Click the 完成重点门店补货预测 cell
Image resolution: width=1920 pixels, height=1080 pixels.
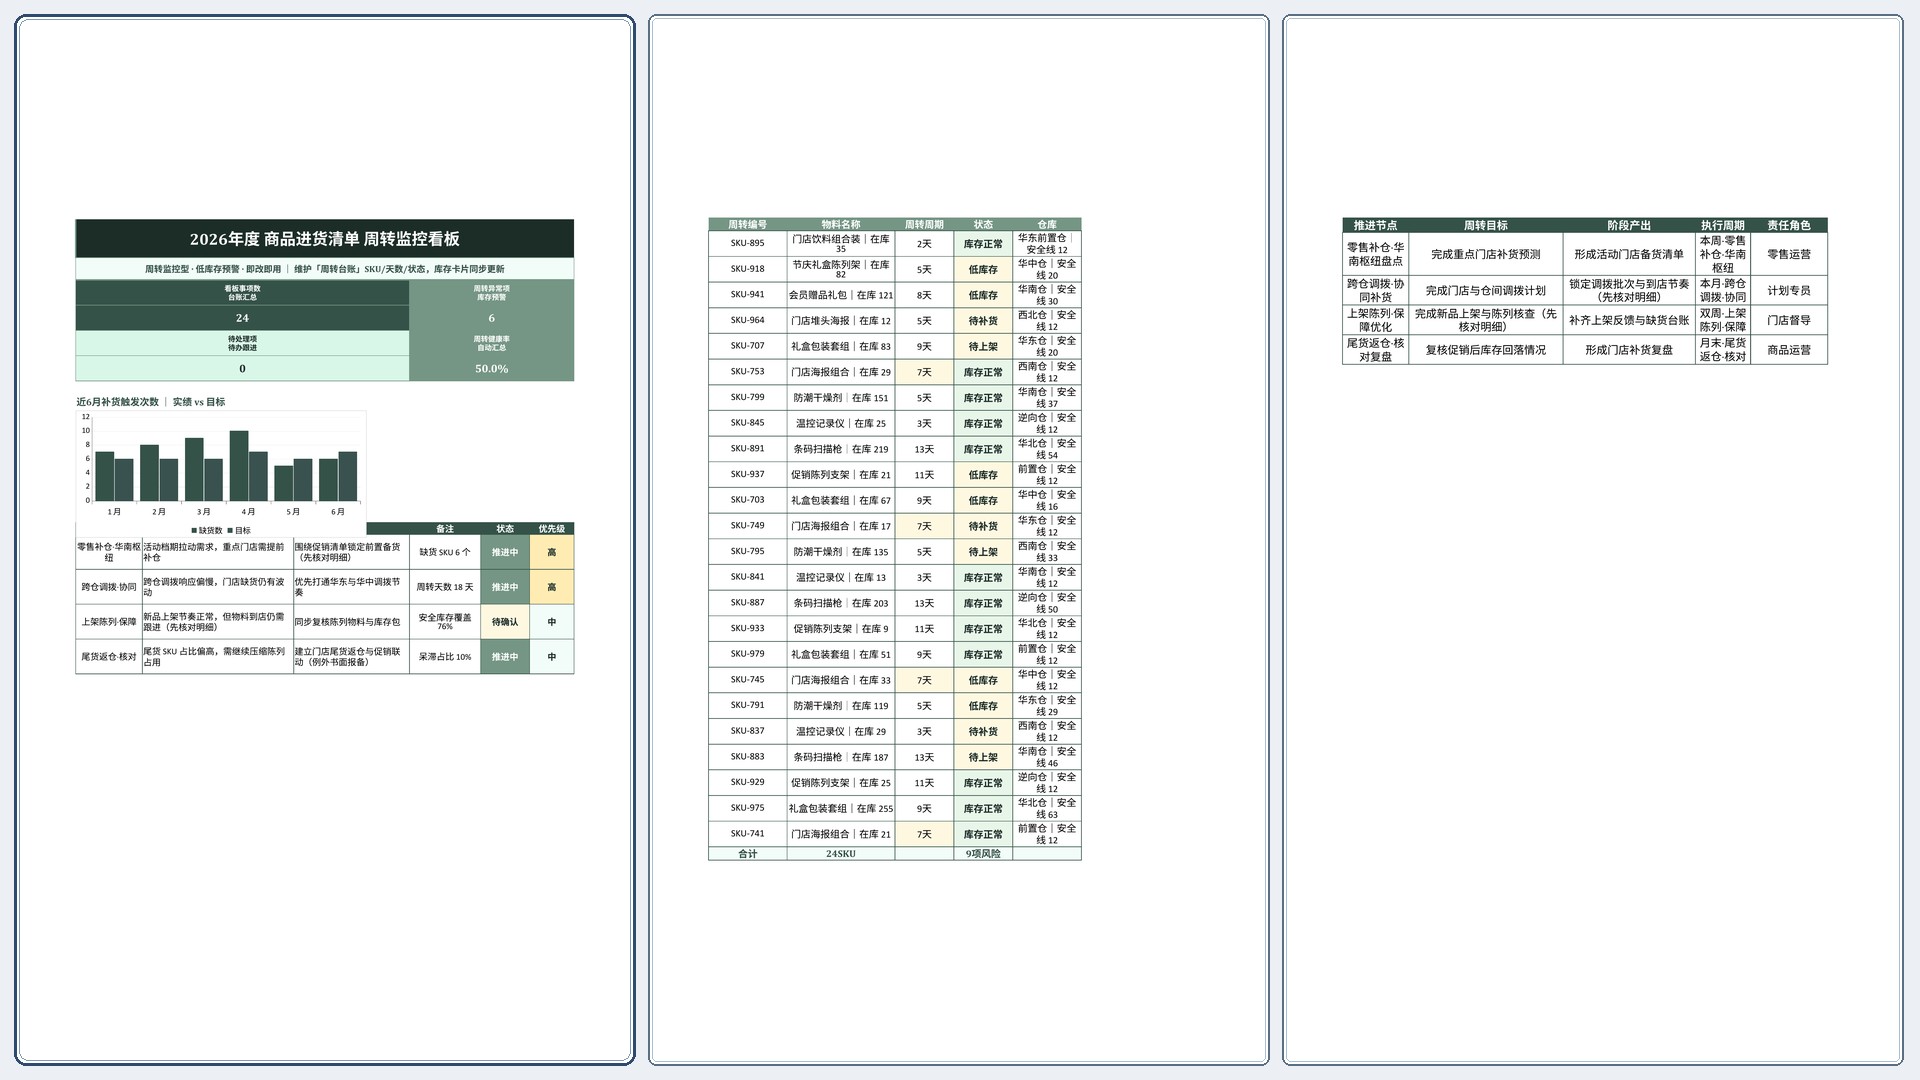point(1486,255)
